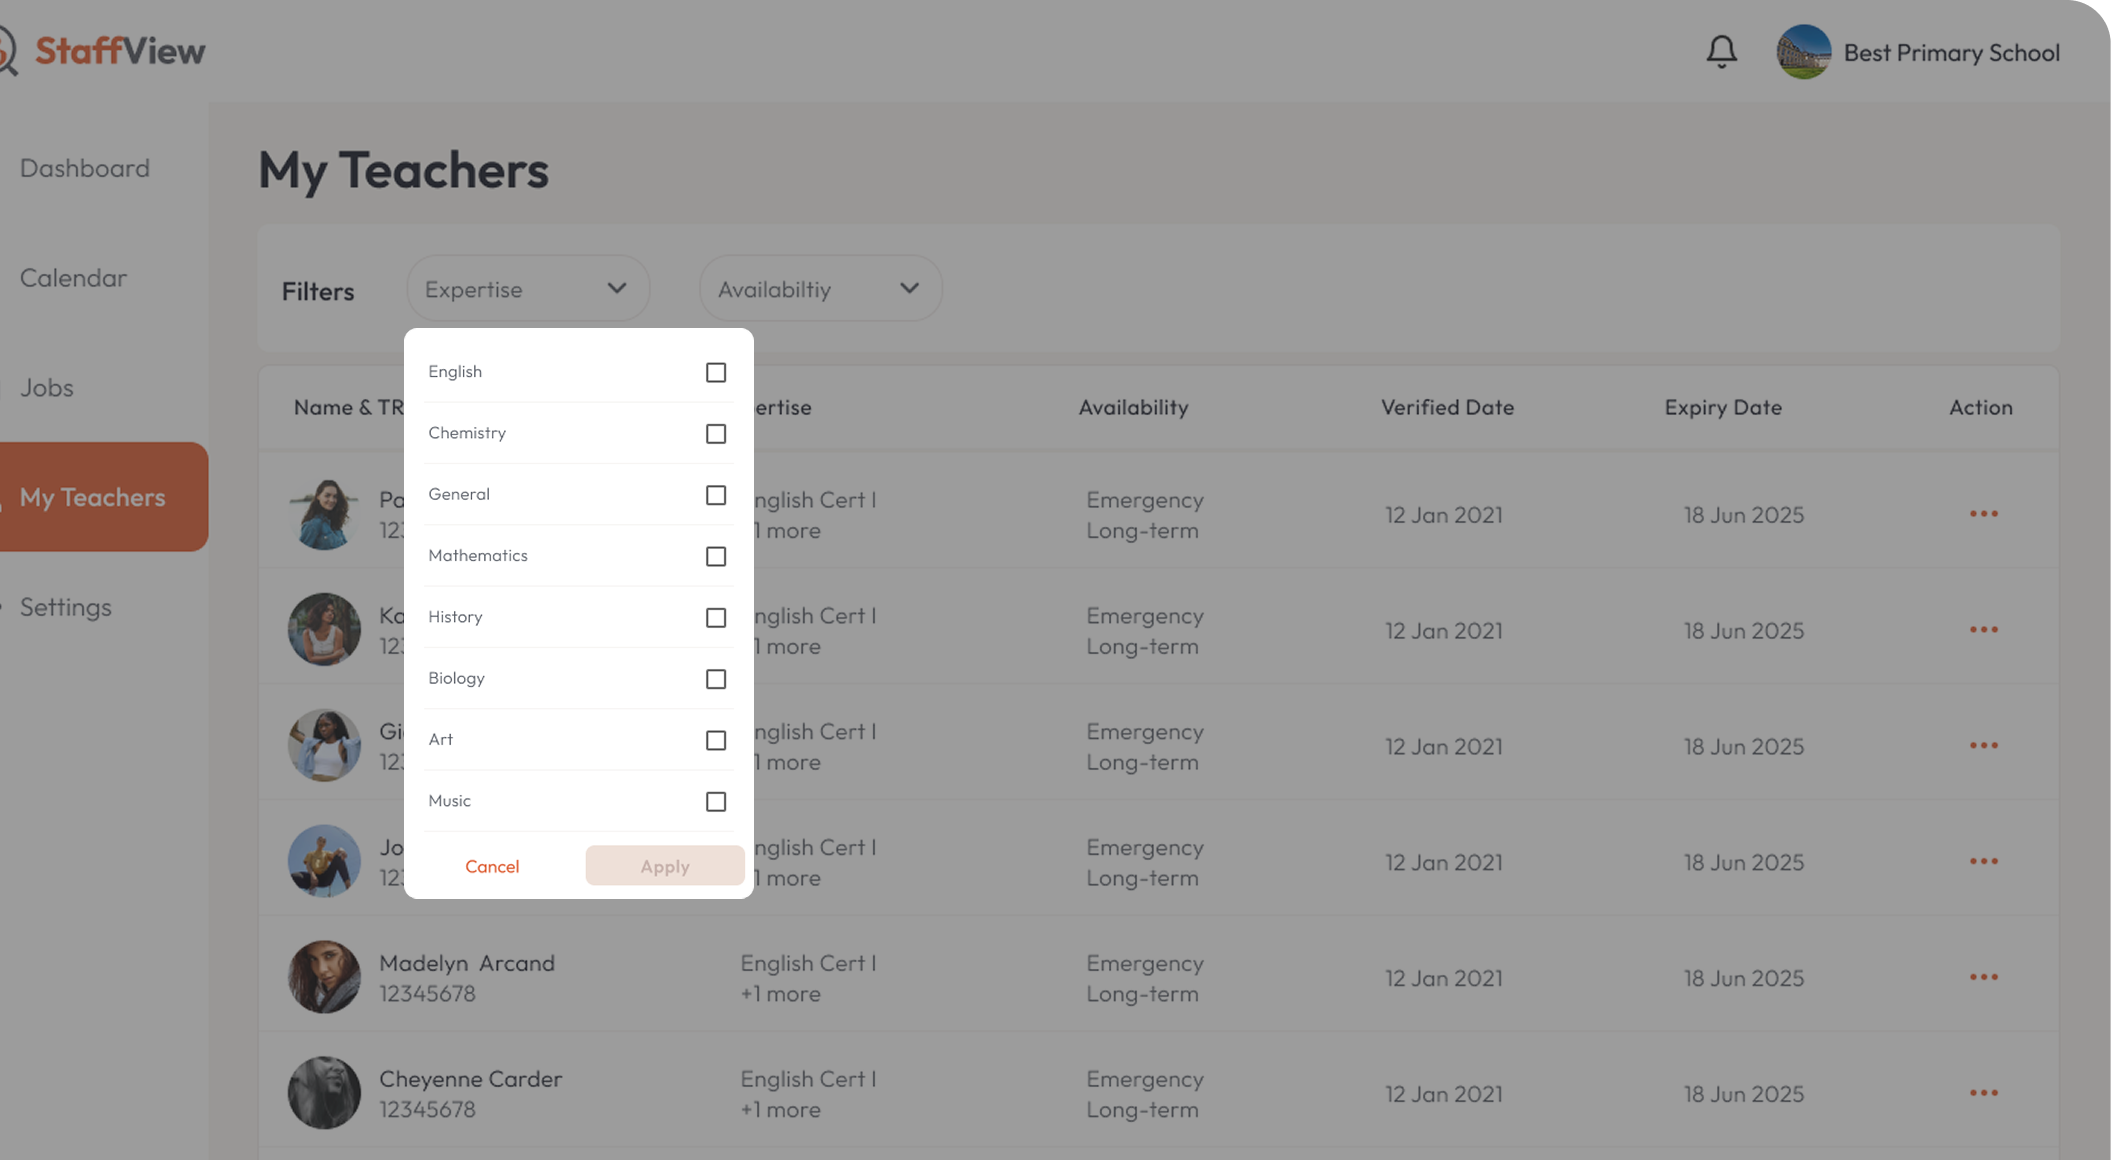Click Madelyn Arcand's avatar photo
Screen dimensions: 2111x1160
pyautogui.click(x=324, y=977)
